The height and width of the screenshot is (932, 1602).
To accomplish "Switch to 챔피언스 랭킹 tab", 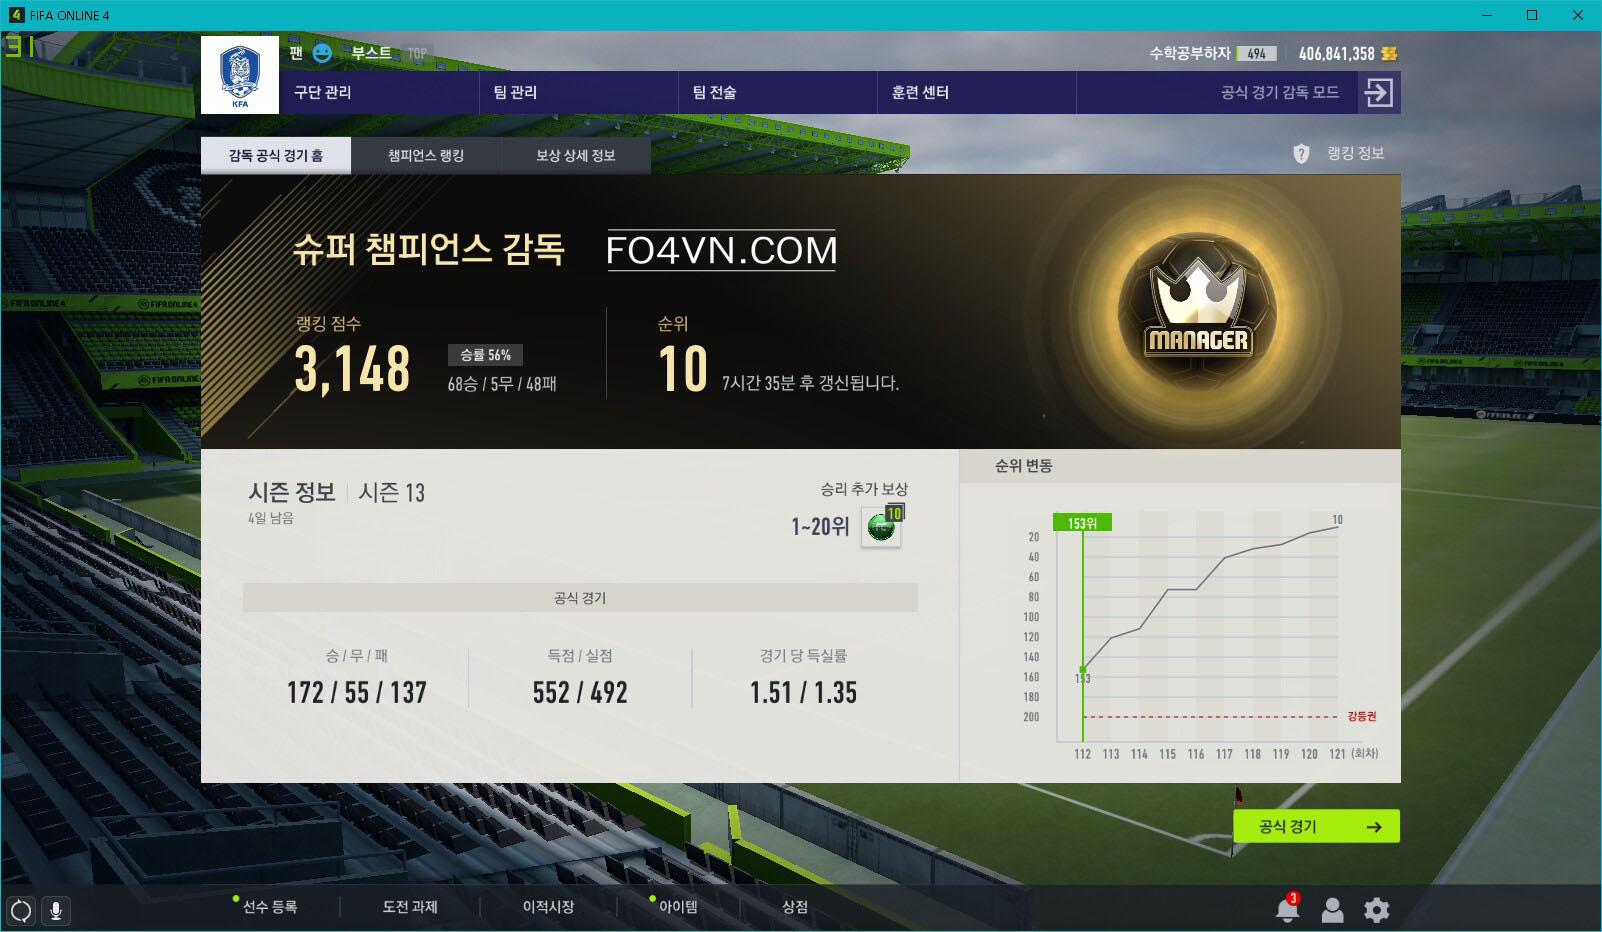I will (426, 155).
